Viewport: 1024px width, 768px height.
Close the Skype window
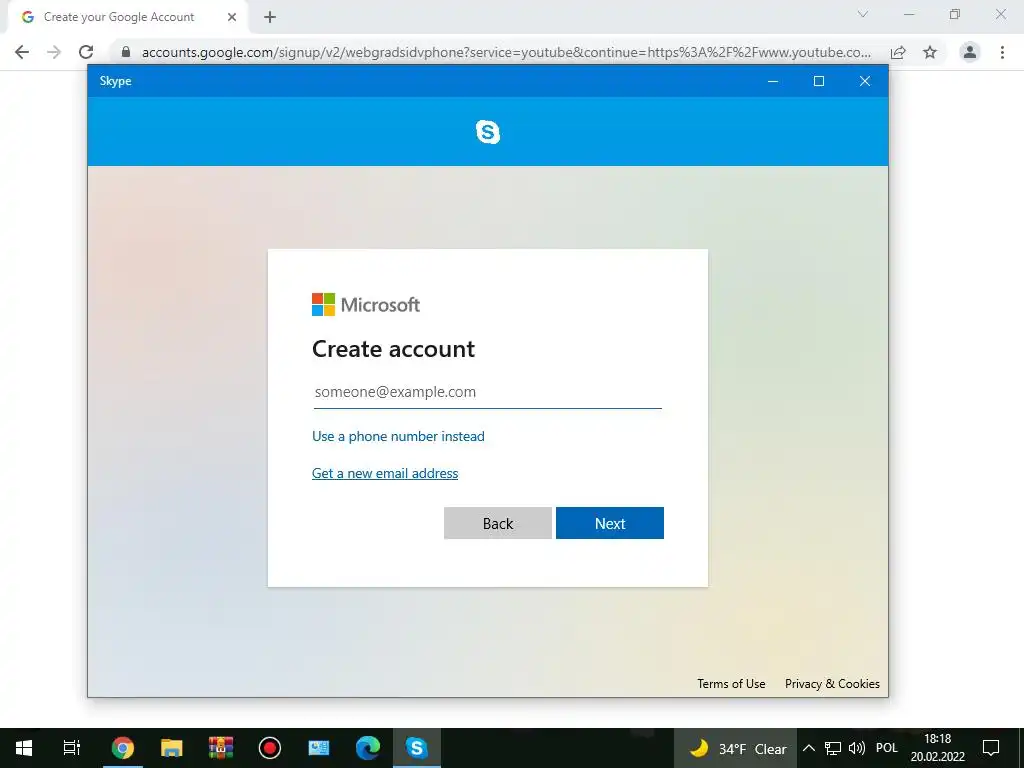click(865, 81)
